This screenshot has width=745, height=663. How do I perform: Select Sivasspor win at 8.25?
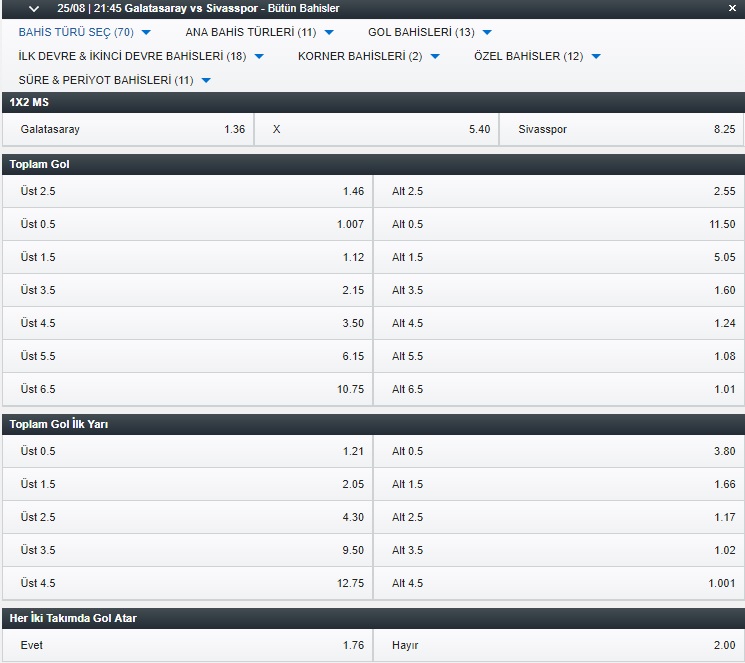pyautogui.click(x=622, y=129)
